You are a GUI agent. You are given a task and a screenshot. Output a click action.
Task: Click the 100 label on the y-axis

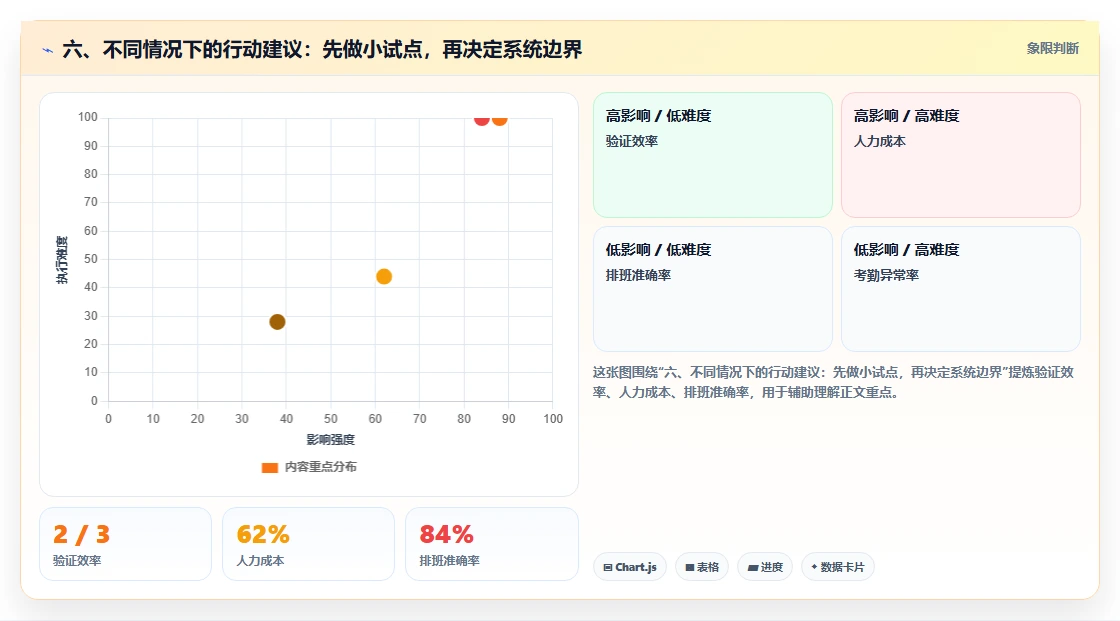(x=88, y=117)
